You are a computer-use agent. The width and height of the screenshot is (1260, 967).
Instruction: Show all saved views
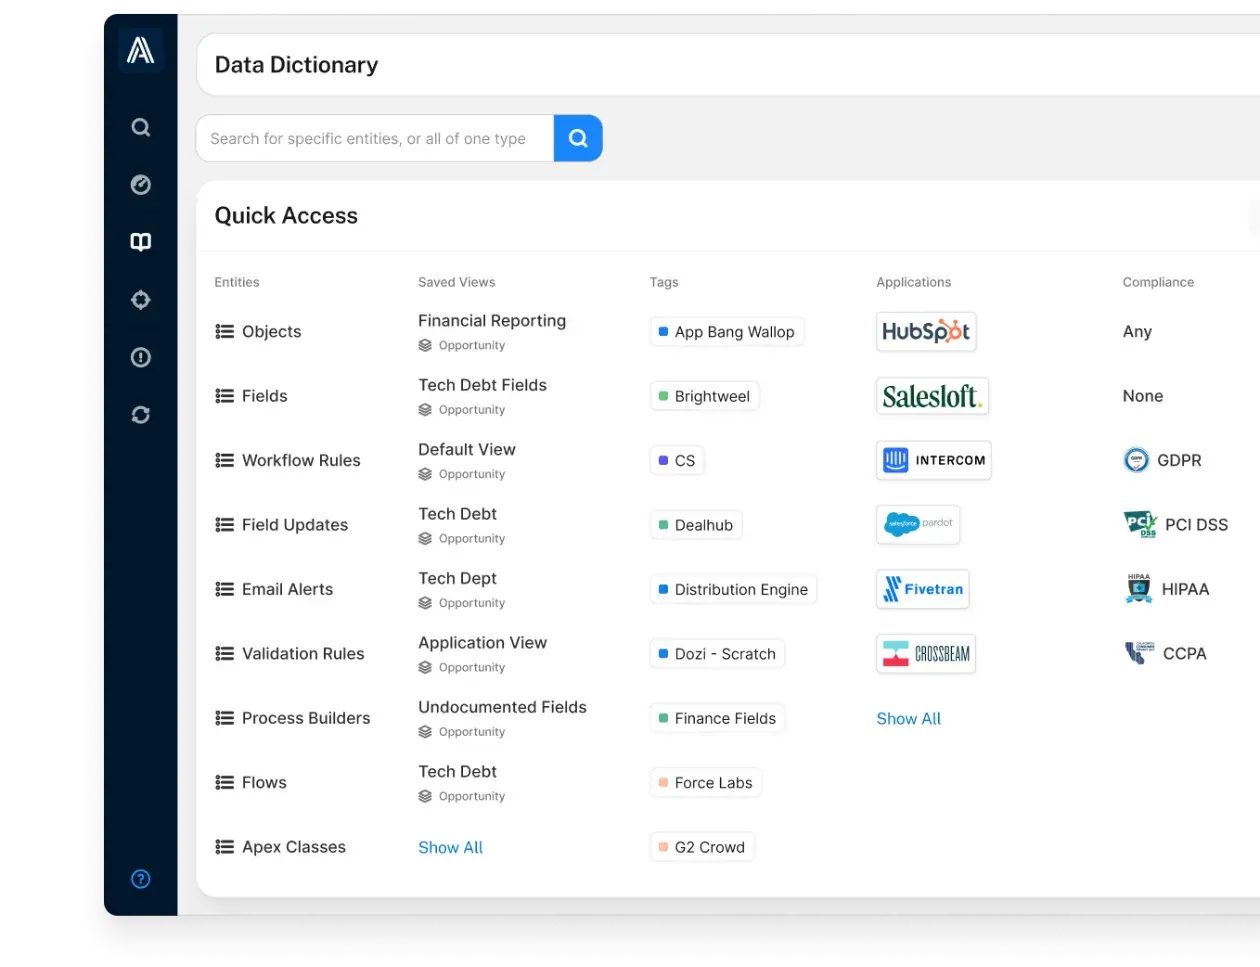click(450, 847)
